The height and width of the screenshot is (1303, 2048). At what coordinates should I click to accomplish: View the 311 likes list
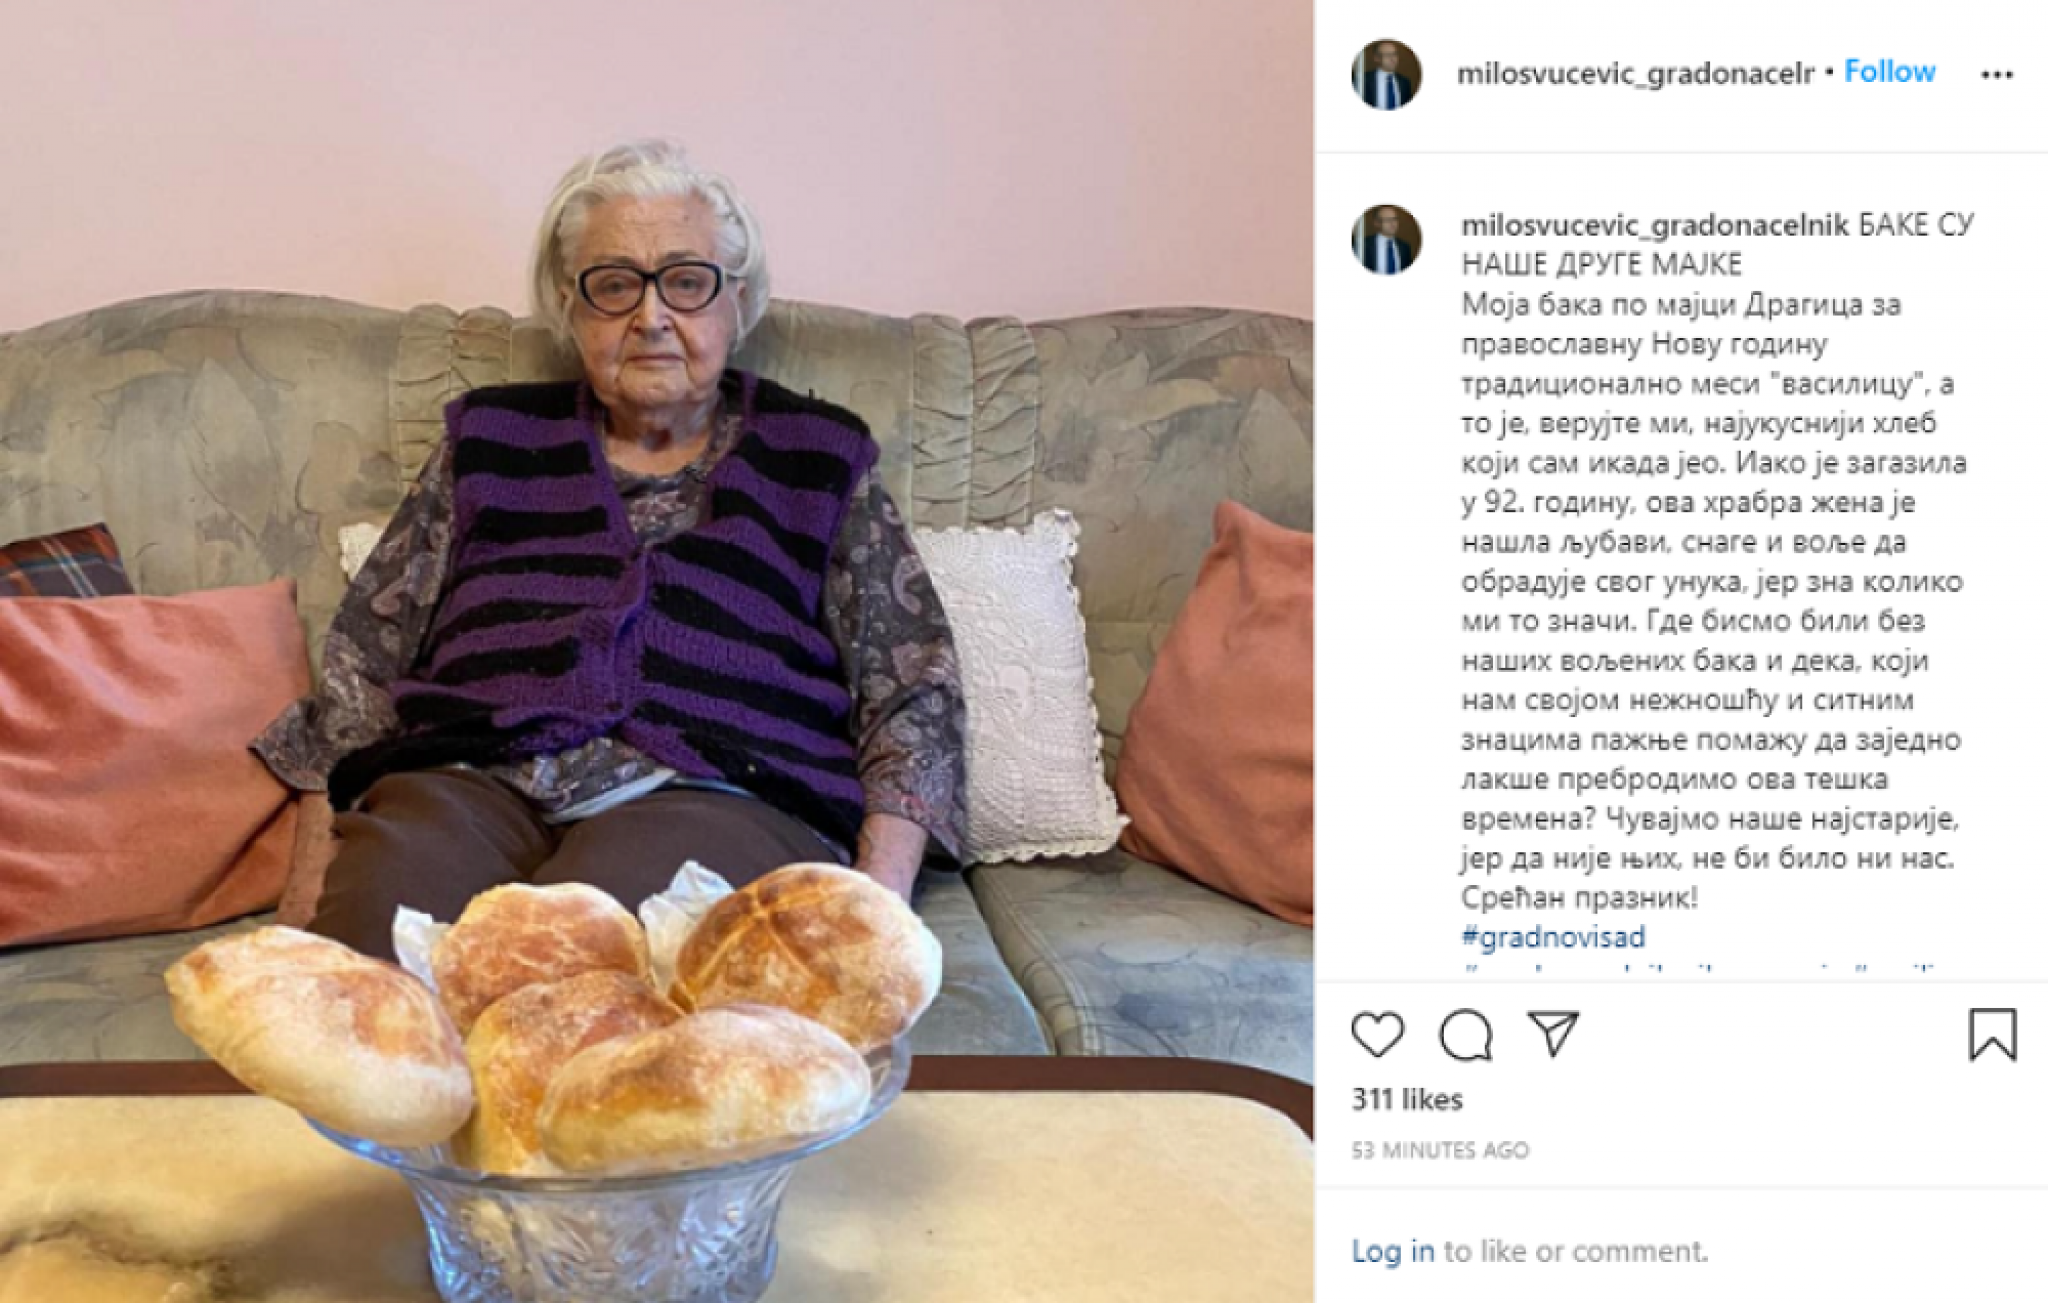pyautogui.click(x=1407, y=1100)
